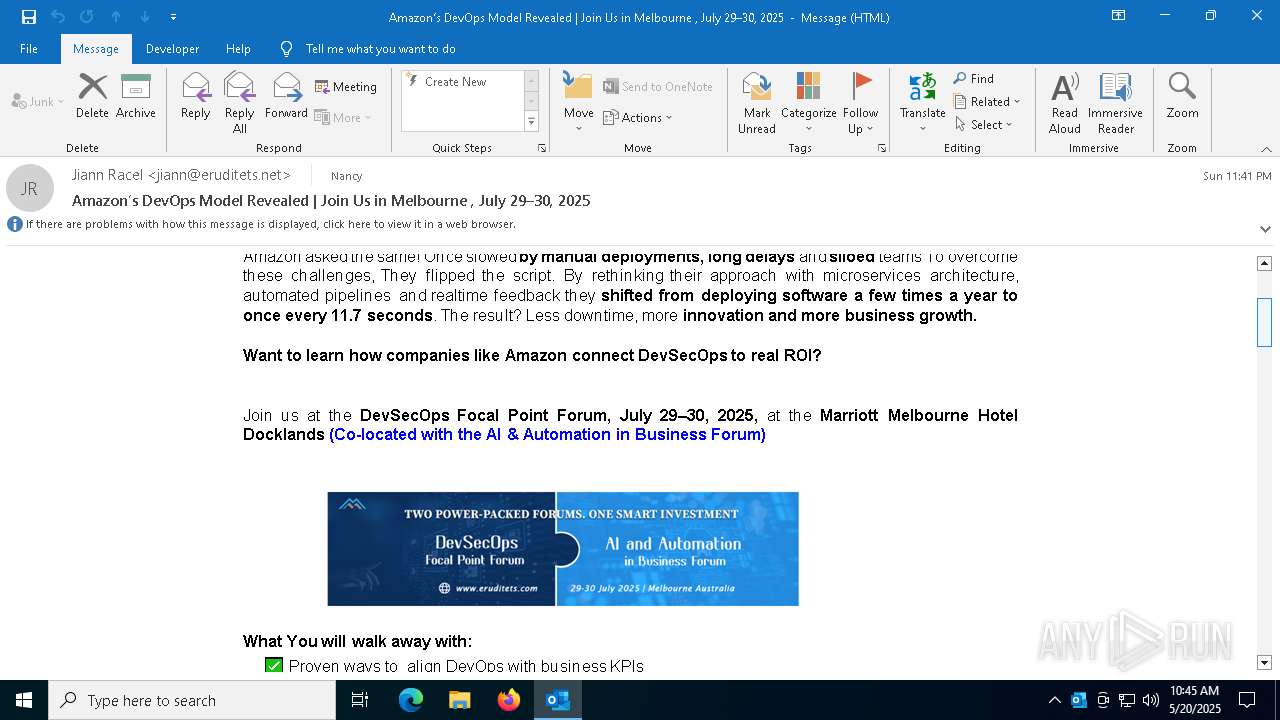Archive this message
This screenshot has height=720, width=1280.
click(136, 96)
